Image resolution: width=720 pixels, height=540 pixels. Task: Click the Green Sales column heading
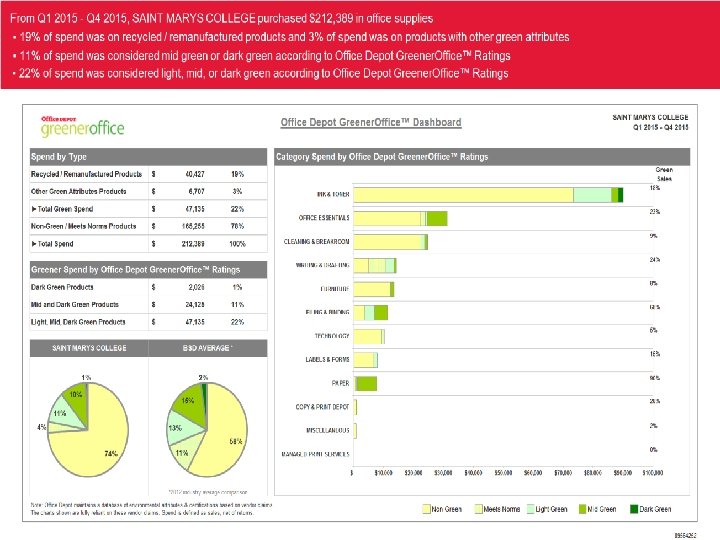tap(664, 174)
